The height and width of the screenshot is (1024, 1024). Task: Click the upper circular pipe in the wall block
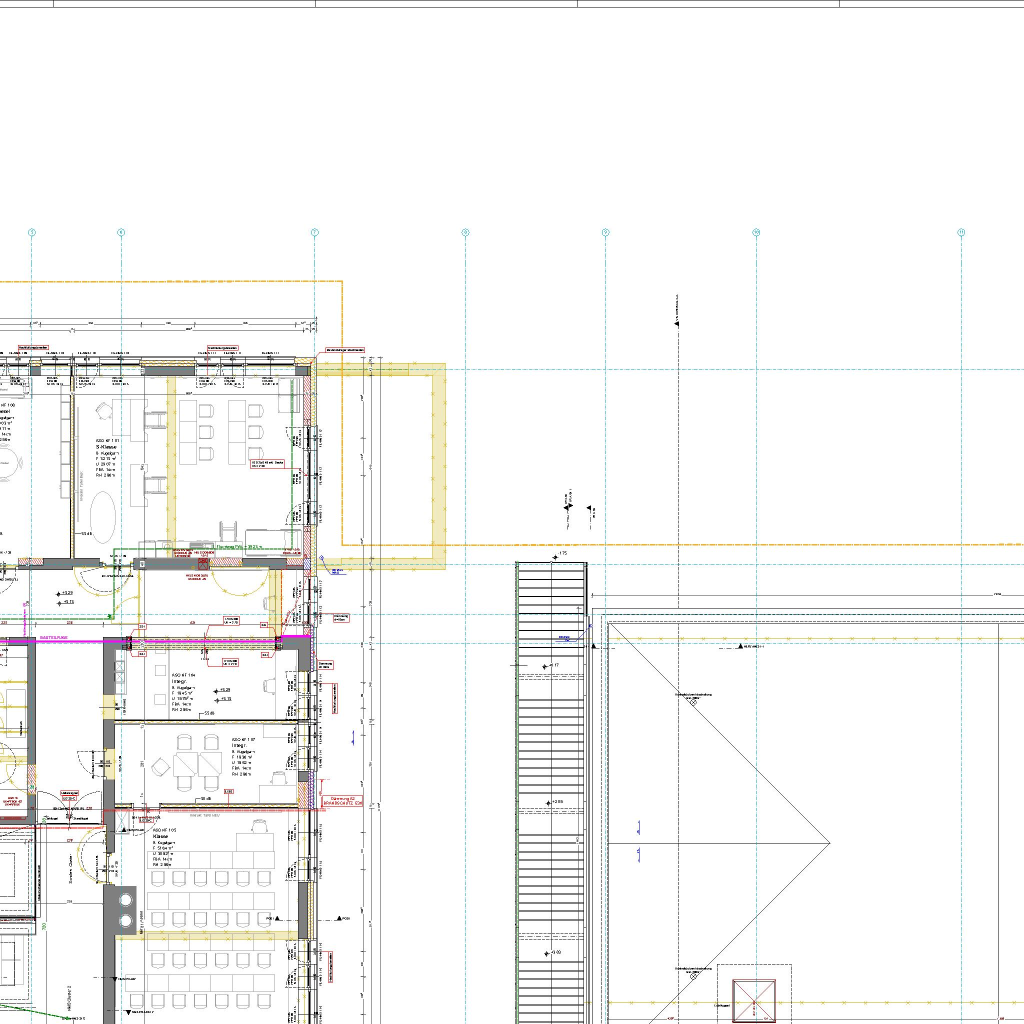126,895
